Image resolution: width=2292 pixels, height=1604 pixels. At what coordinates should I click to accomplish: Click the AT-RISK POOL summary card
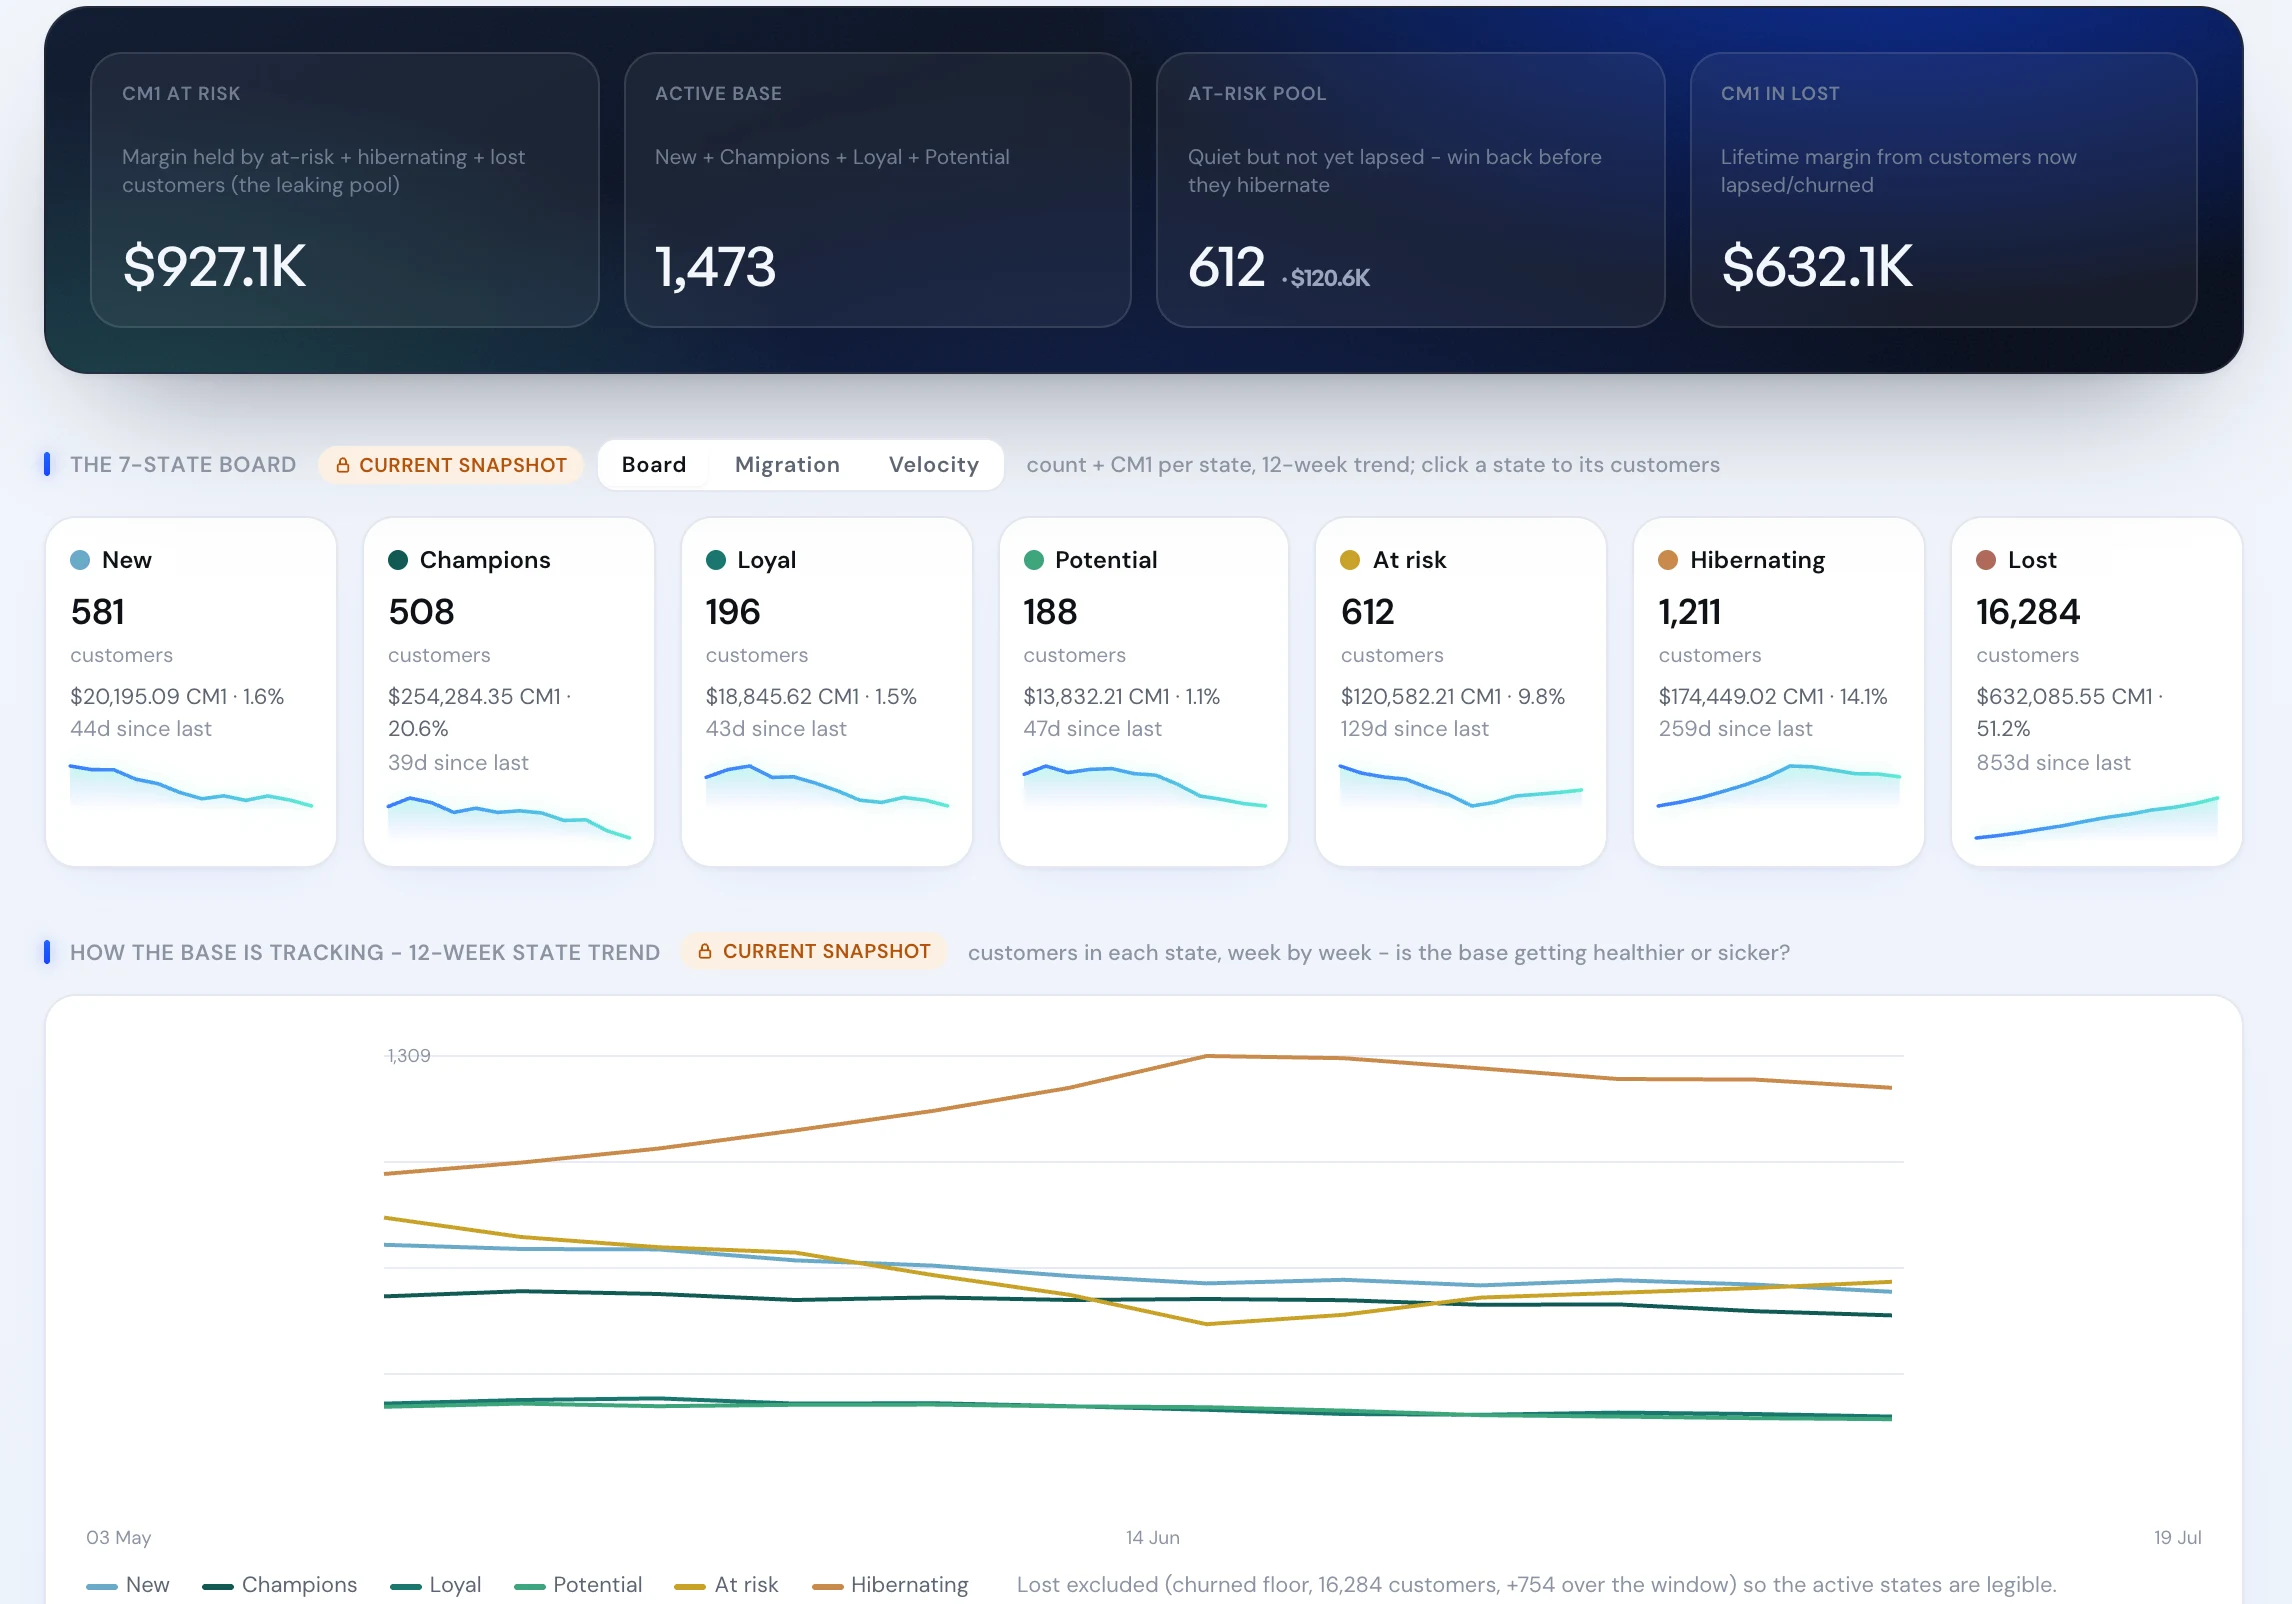(x=1411, y=190)
